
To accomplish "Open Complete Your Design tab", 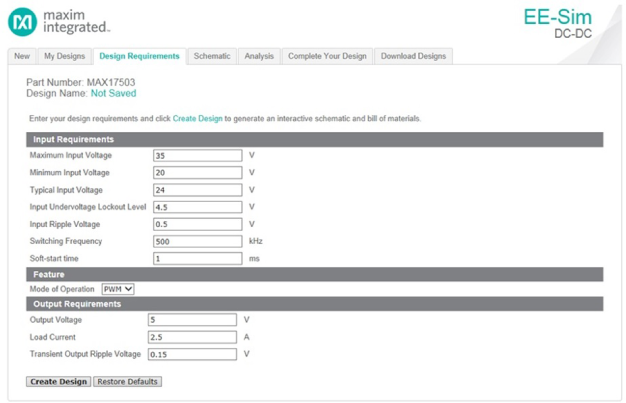I will coord(327,56).
